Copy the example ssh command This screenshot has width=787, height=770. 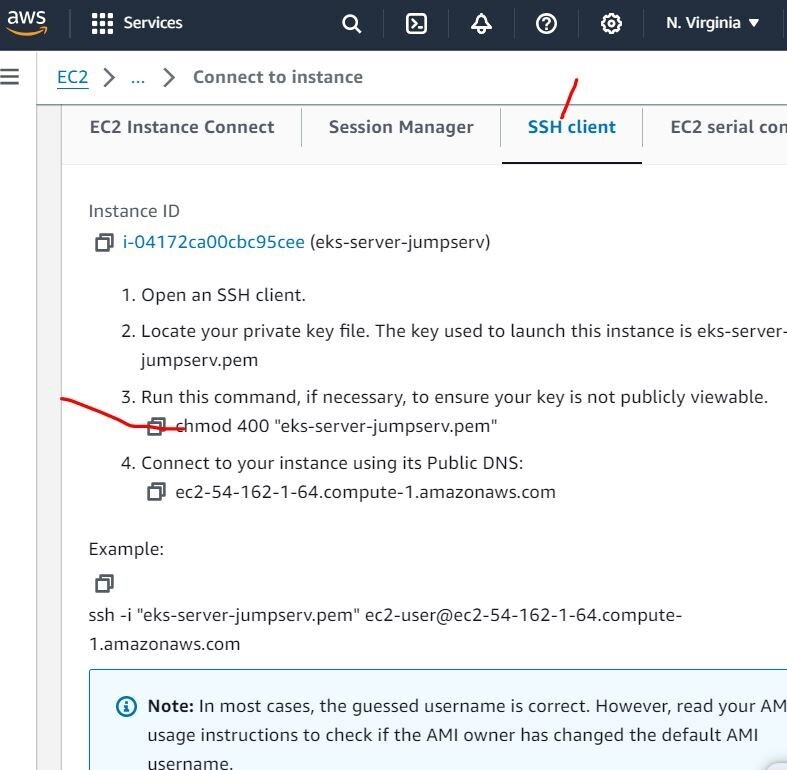(x=104, y=583)
